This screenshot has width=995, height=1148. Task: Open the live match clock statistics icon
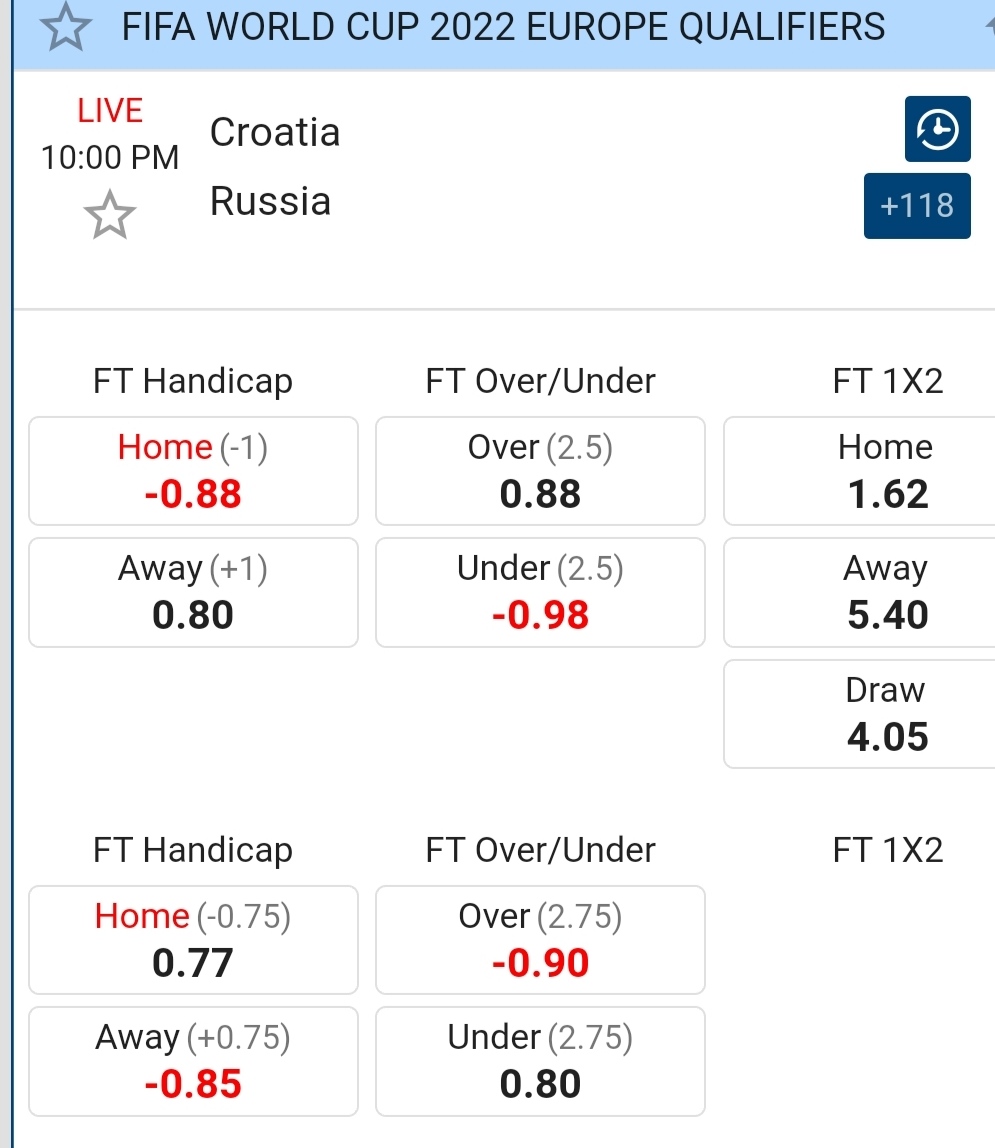(937, 129)
